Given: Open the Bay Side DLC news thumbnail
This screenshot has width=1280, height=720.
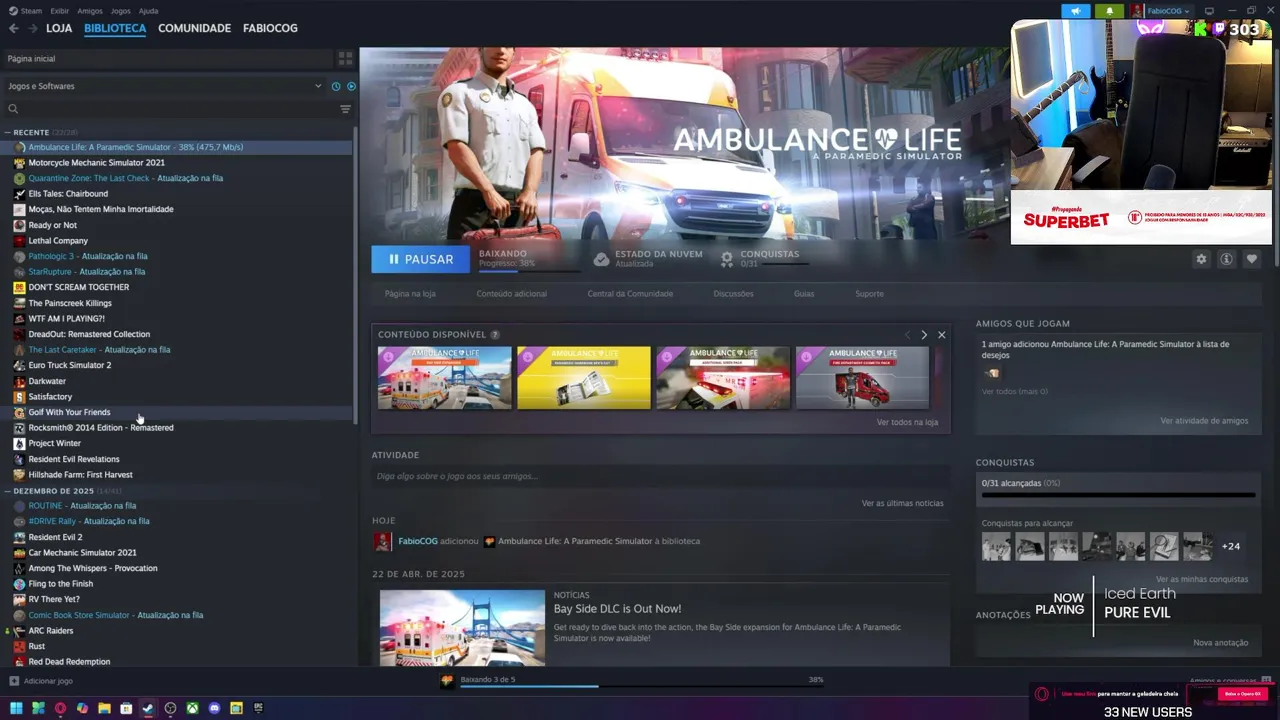Looking at the screenshot, I should coord(462,627).
